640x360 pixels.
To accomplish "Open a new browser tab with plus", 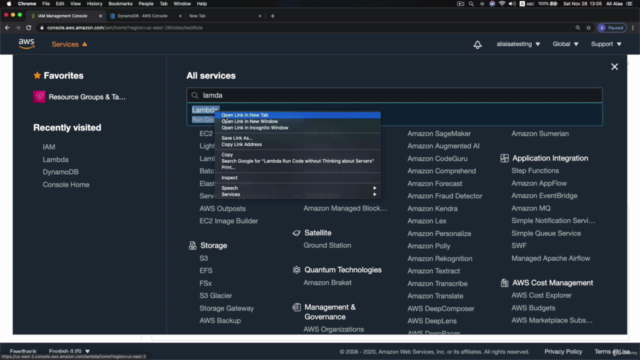I will [273, 16].
